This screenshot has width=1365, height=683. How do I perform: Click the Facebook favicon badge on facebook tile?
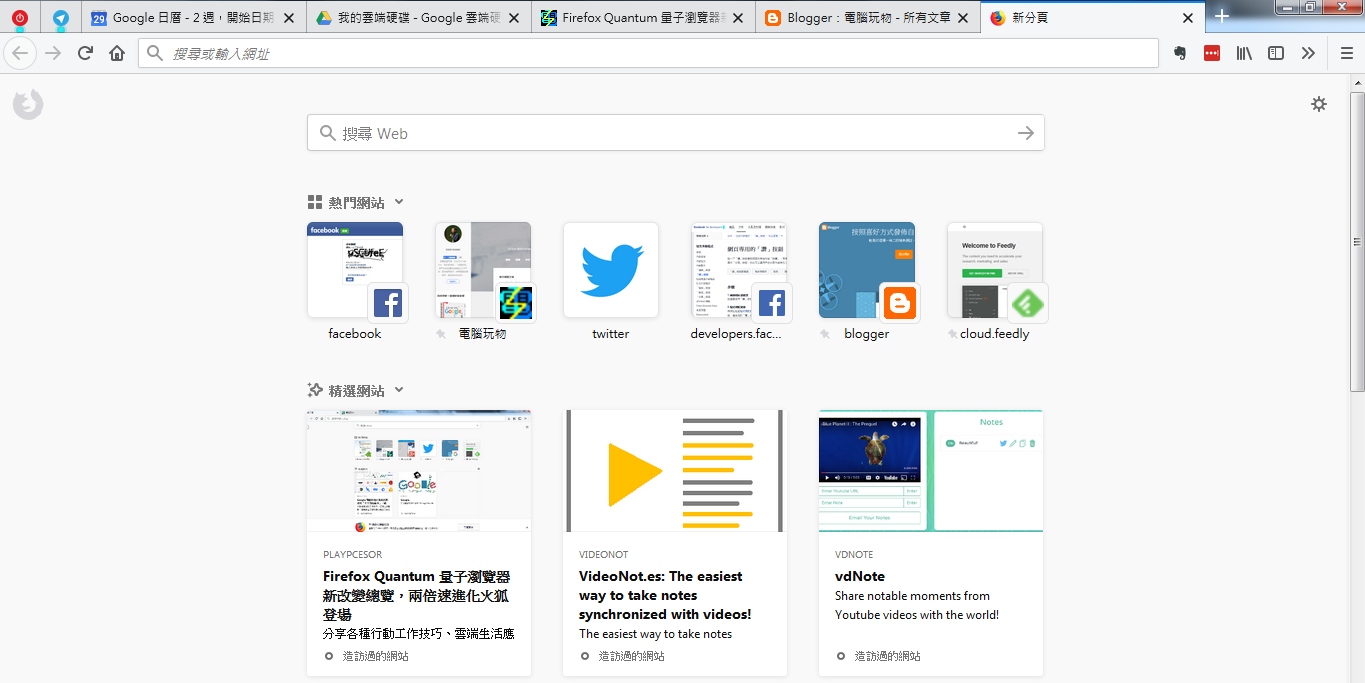[388, 303]
